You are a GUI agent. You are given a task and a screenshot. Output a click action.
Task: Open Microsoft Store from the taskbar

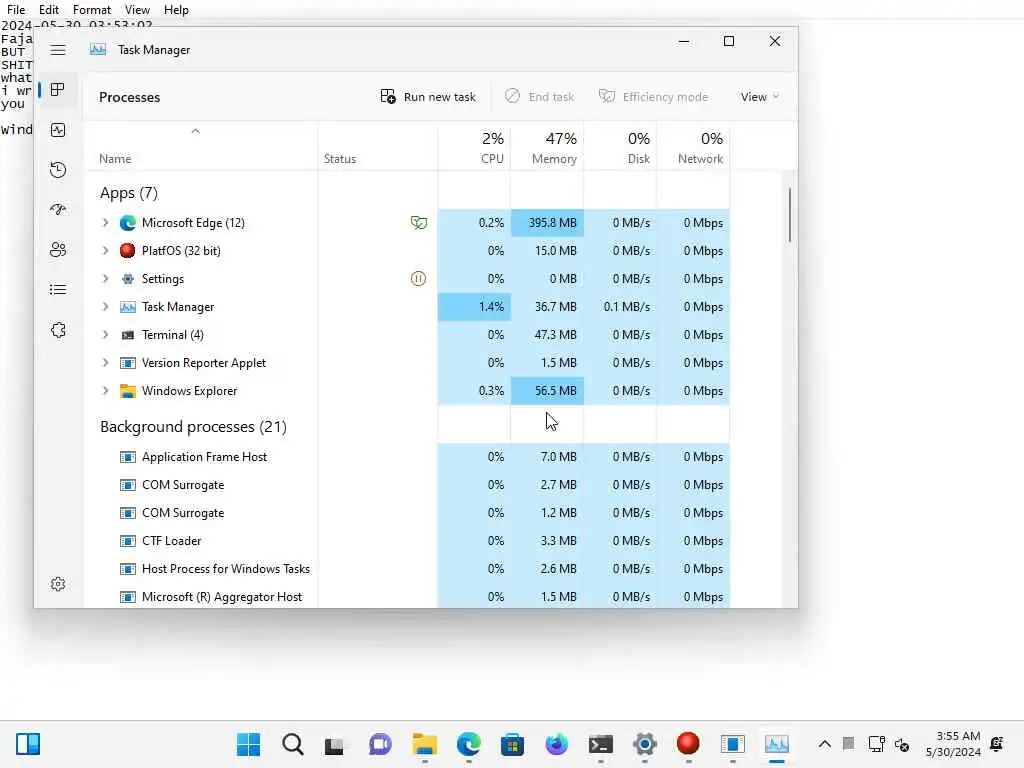pyautogui.click(x=513, y=744)
